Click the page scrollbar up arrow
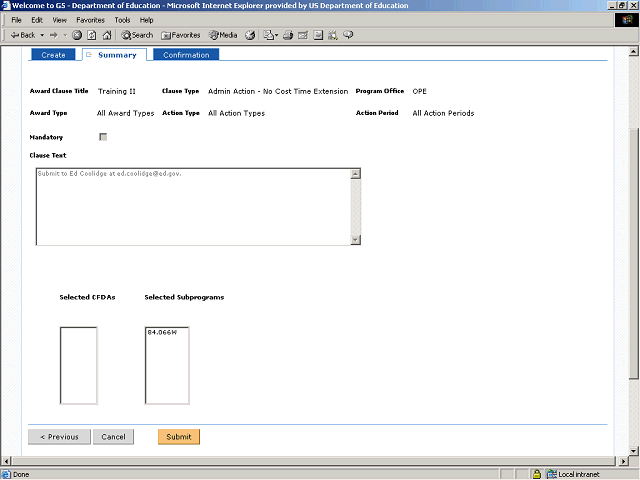640x480 pixels. [x=633, y=51]
